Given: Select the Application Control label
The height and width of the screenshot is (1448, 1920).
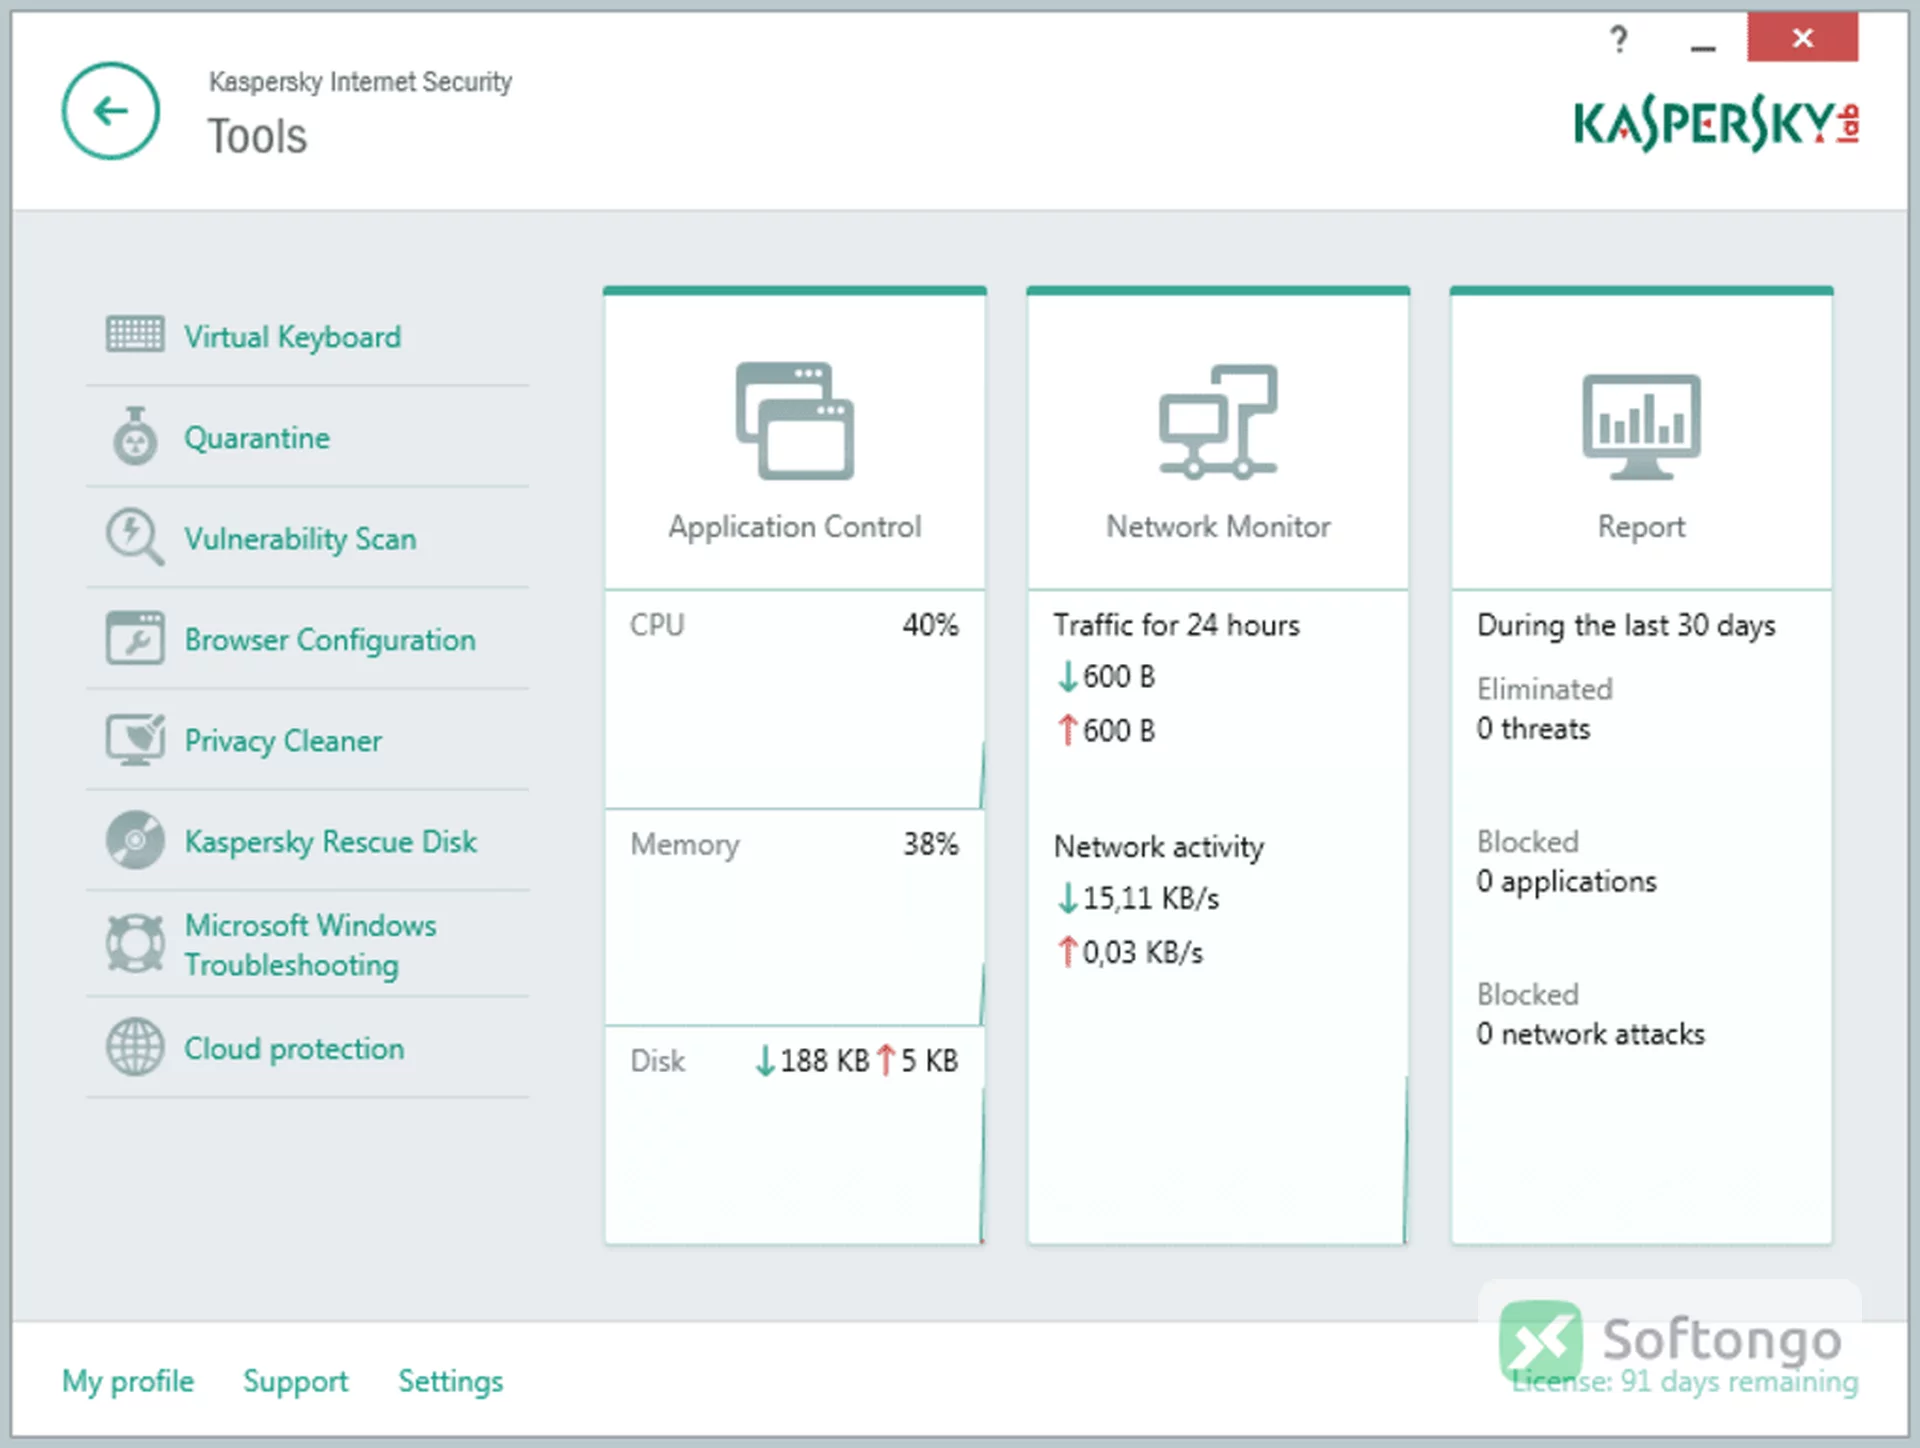Looking at the screenshot, I should point(795,527).
